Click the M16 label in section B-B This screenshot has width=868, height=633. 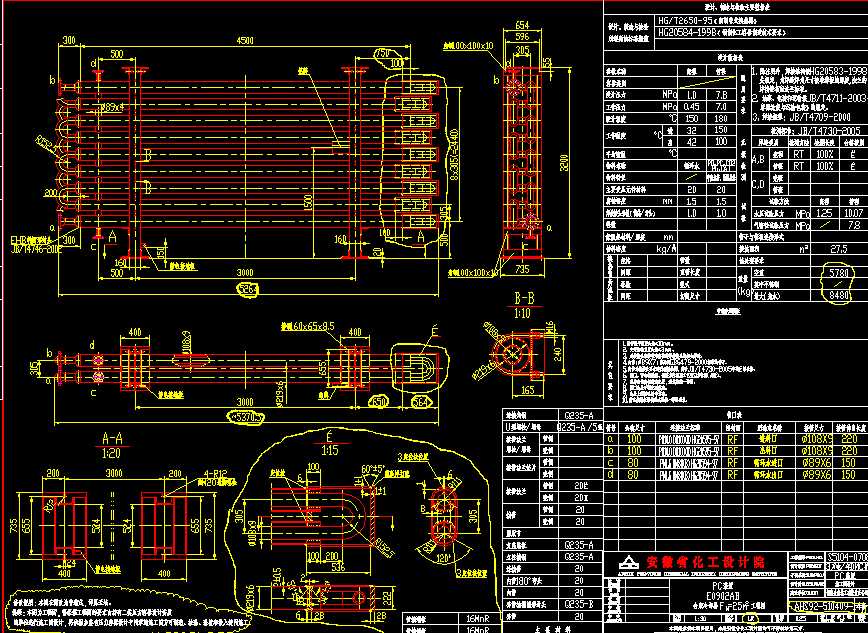pos(549,326)
